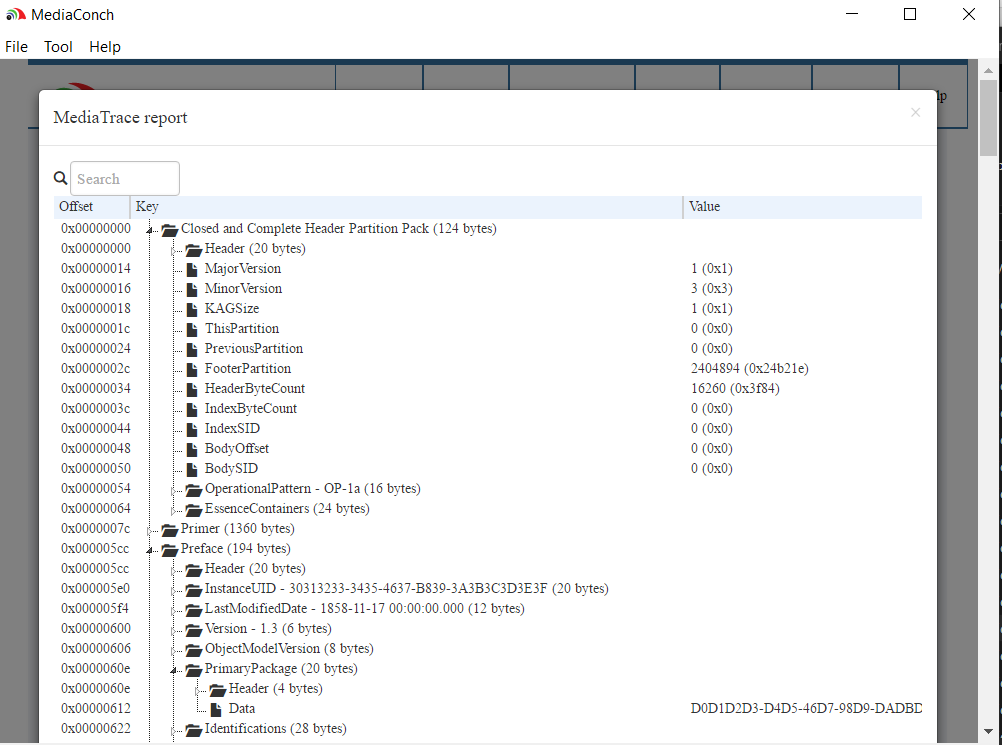Click the scrollbar down arrow

click(x=988, y=732)
